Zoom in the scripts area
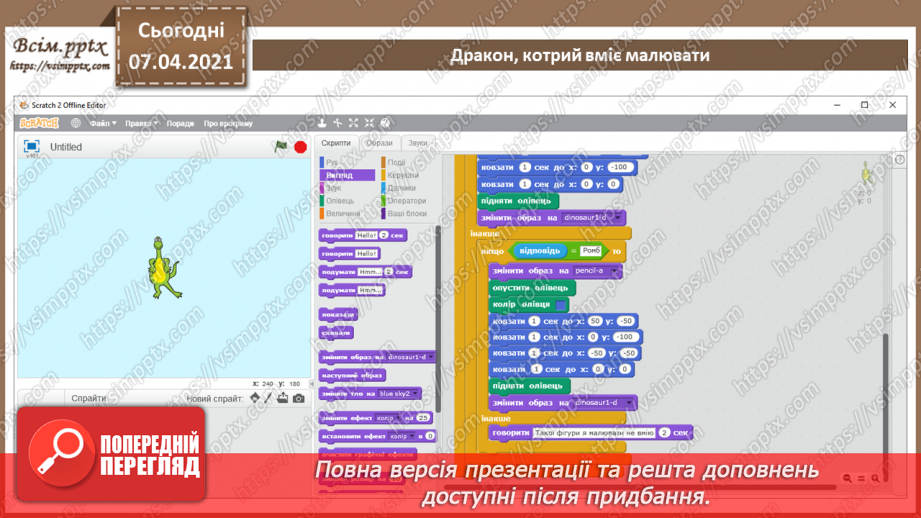This screenshot has height=518, width=921. click(x=875, y=478)
